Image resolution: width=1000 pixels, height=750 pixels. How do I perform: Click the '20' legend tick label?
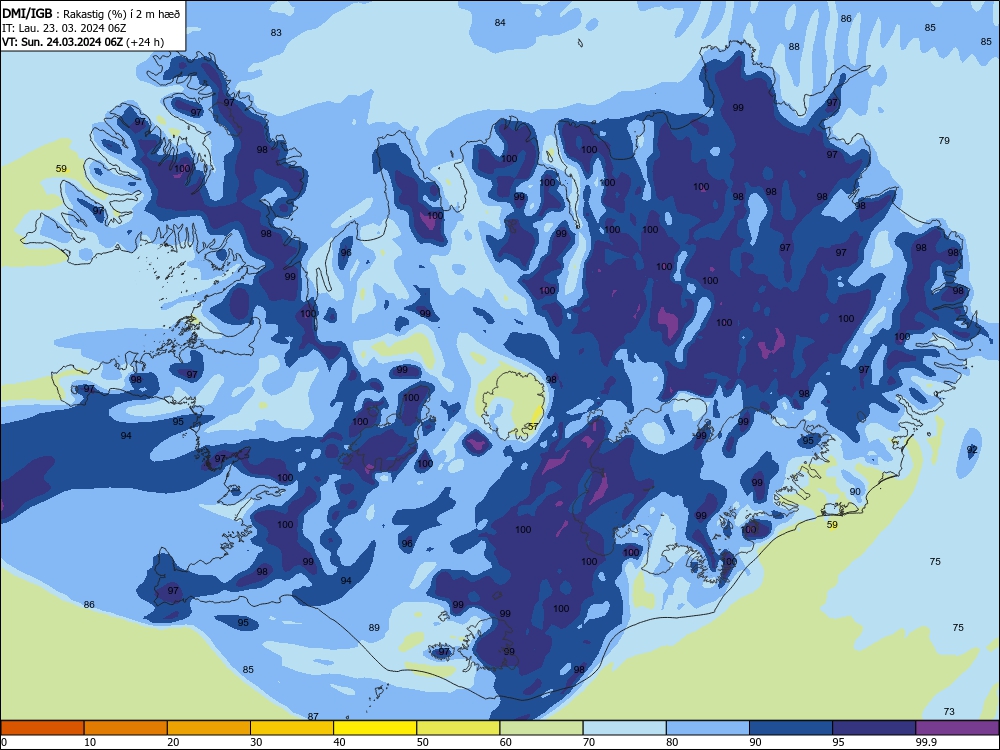click(x=173, y=742)
